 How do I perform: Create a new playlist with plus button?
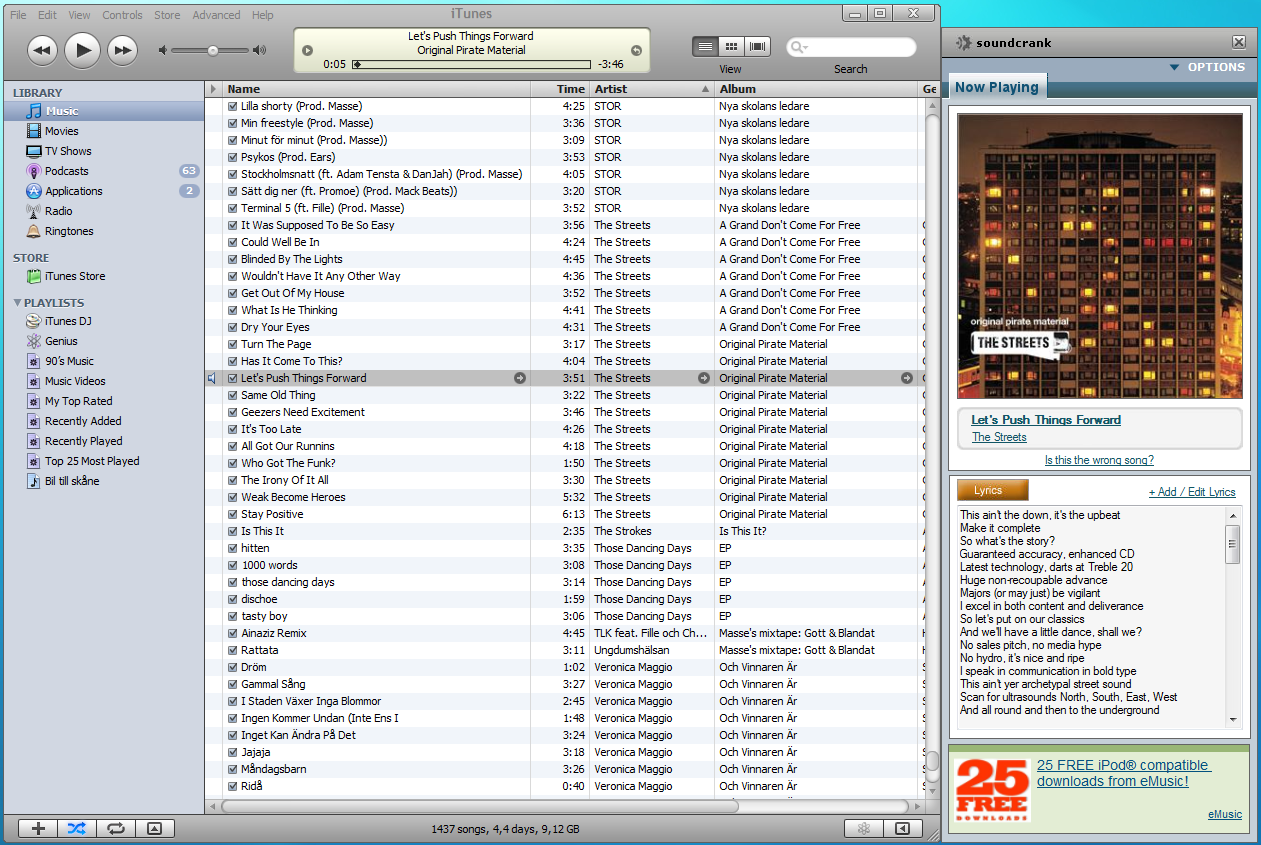(x=38, y=828)
